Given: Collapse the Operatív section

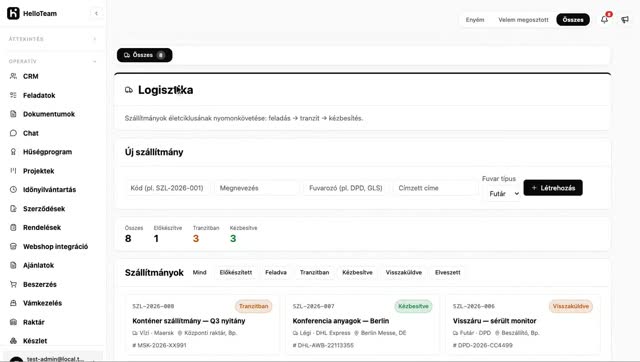Looking at the screenshot, I should coord(95,62).
